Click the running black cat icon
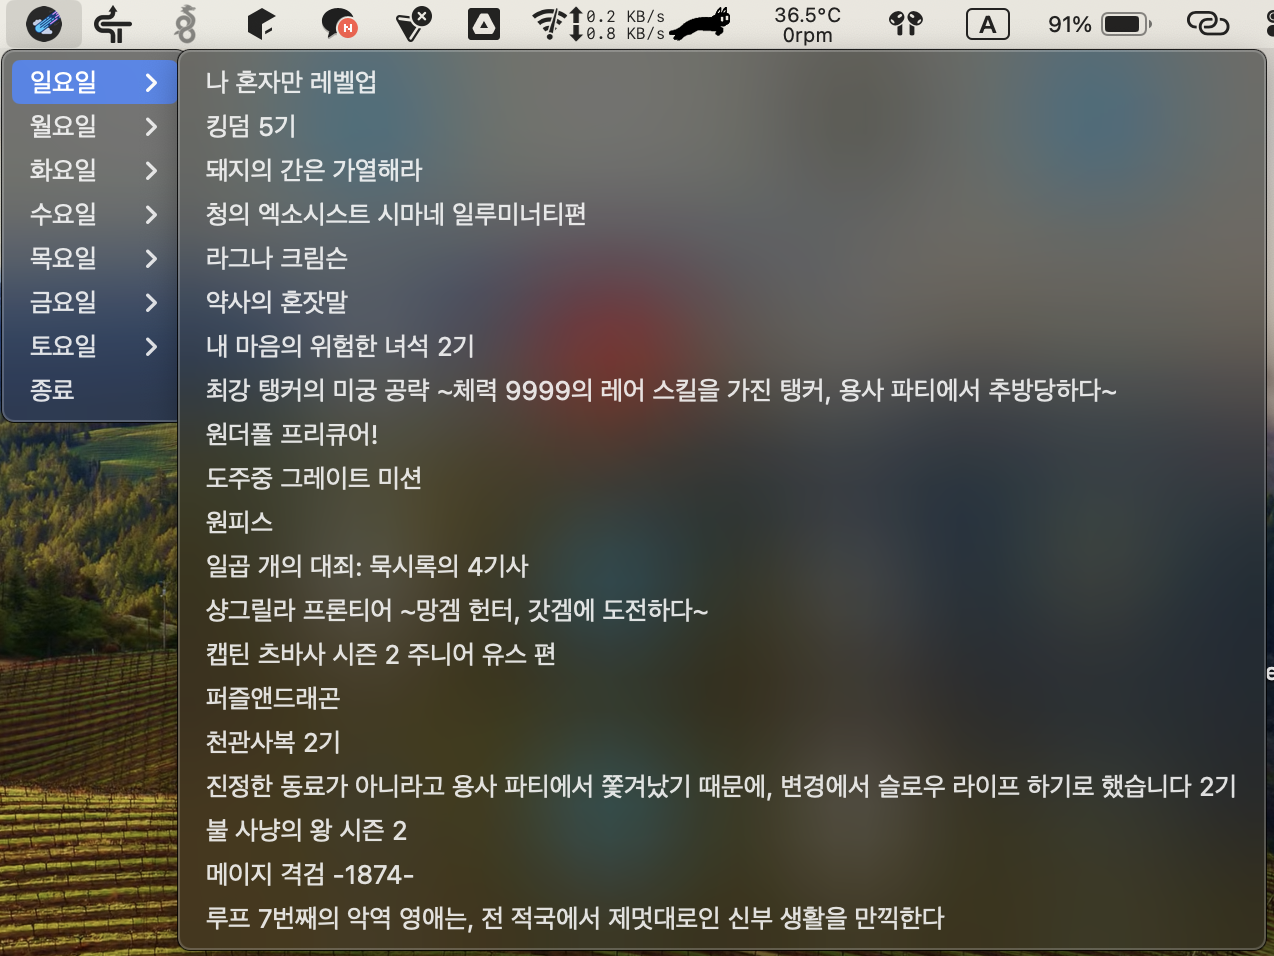The width and height of the screenshot is (1274, 956). 700,24
